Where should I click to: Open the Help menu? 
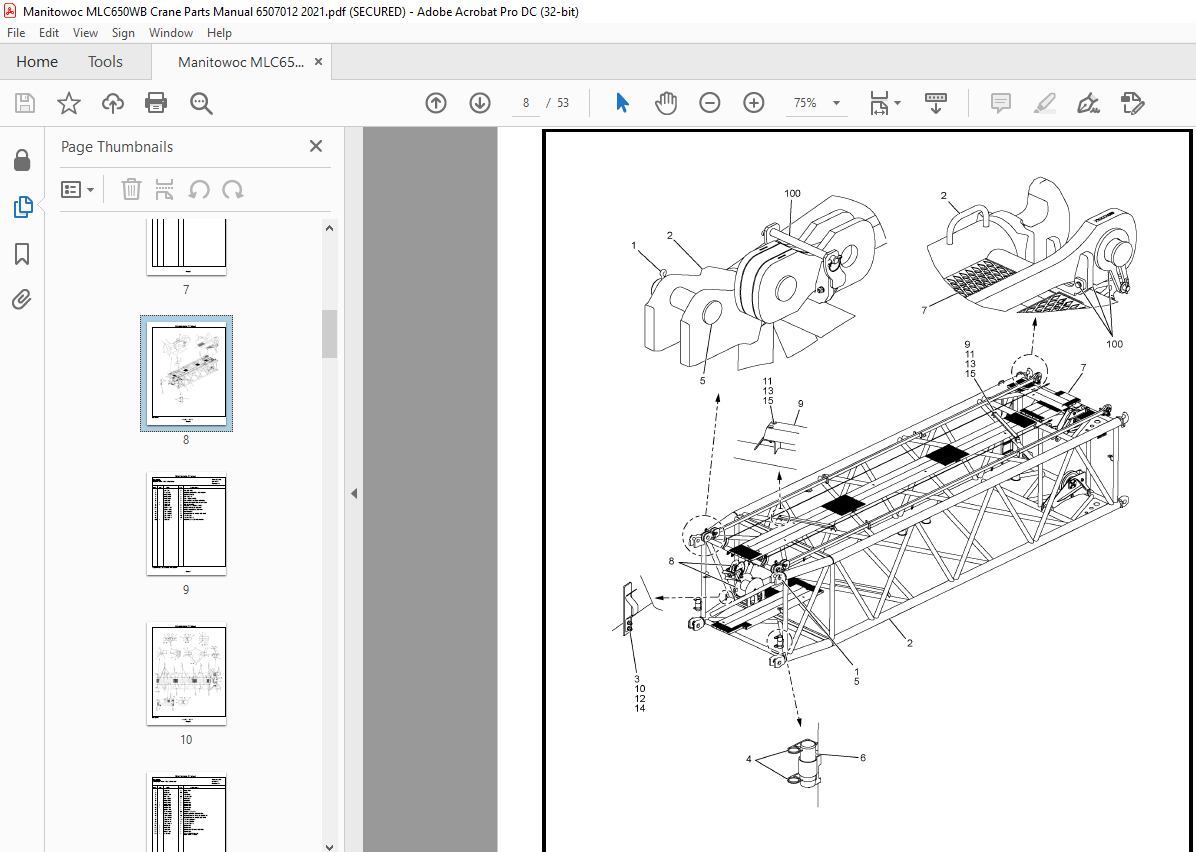(x=220, y=33)
